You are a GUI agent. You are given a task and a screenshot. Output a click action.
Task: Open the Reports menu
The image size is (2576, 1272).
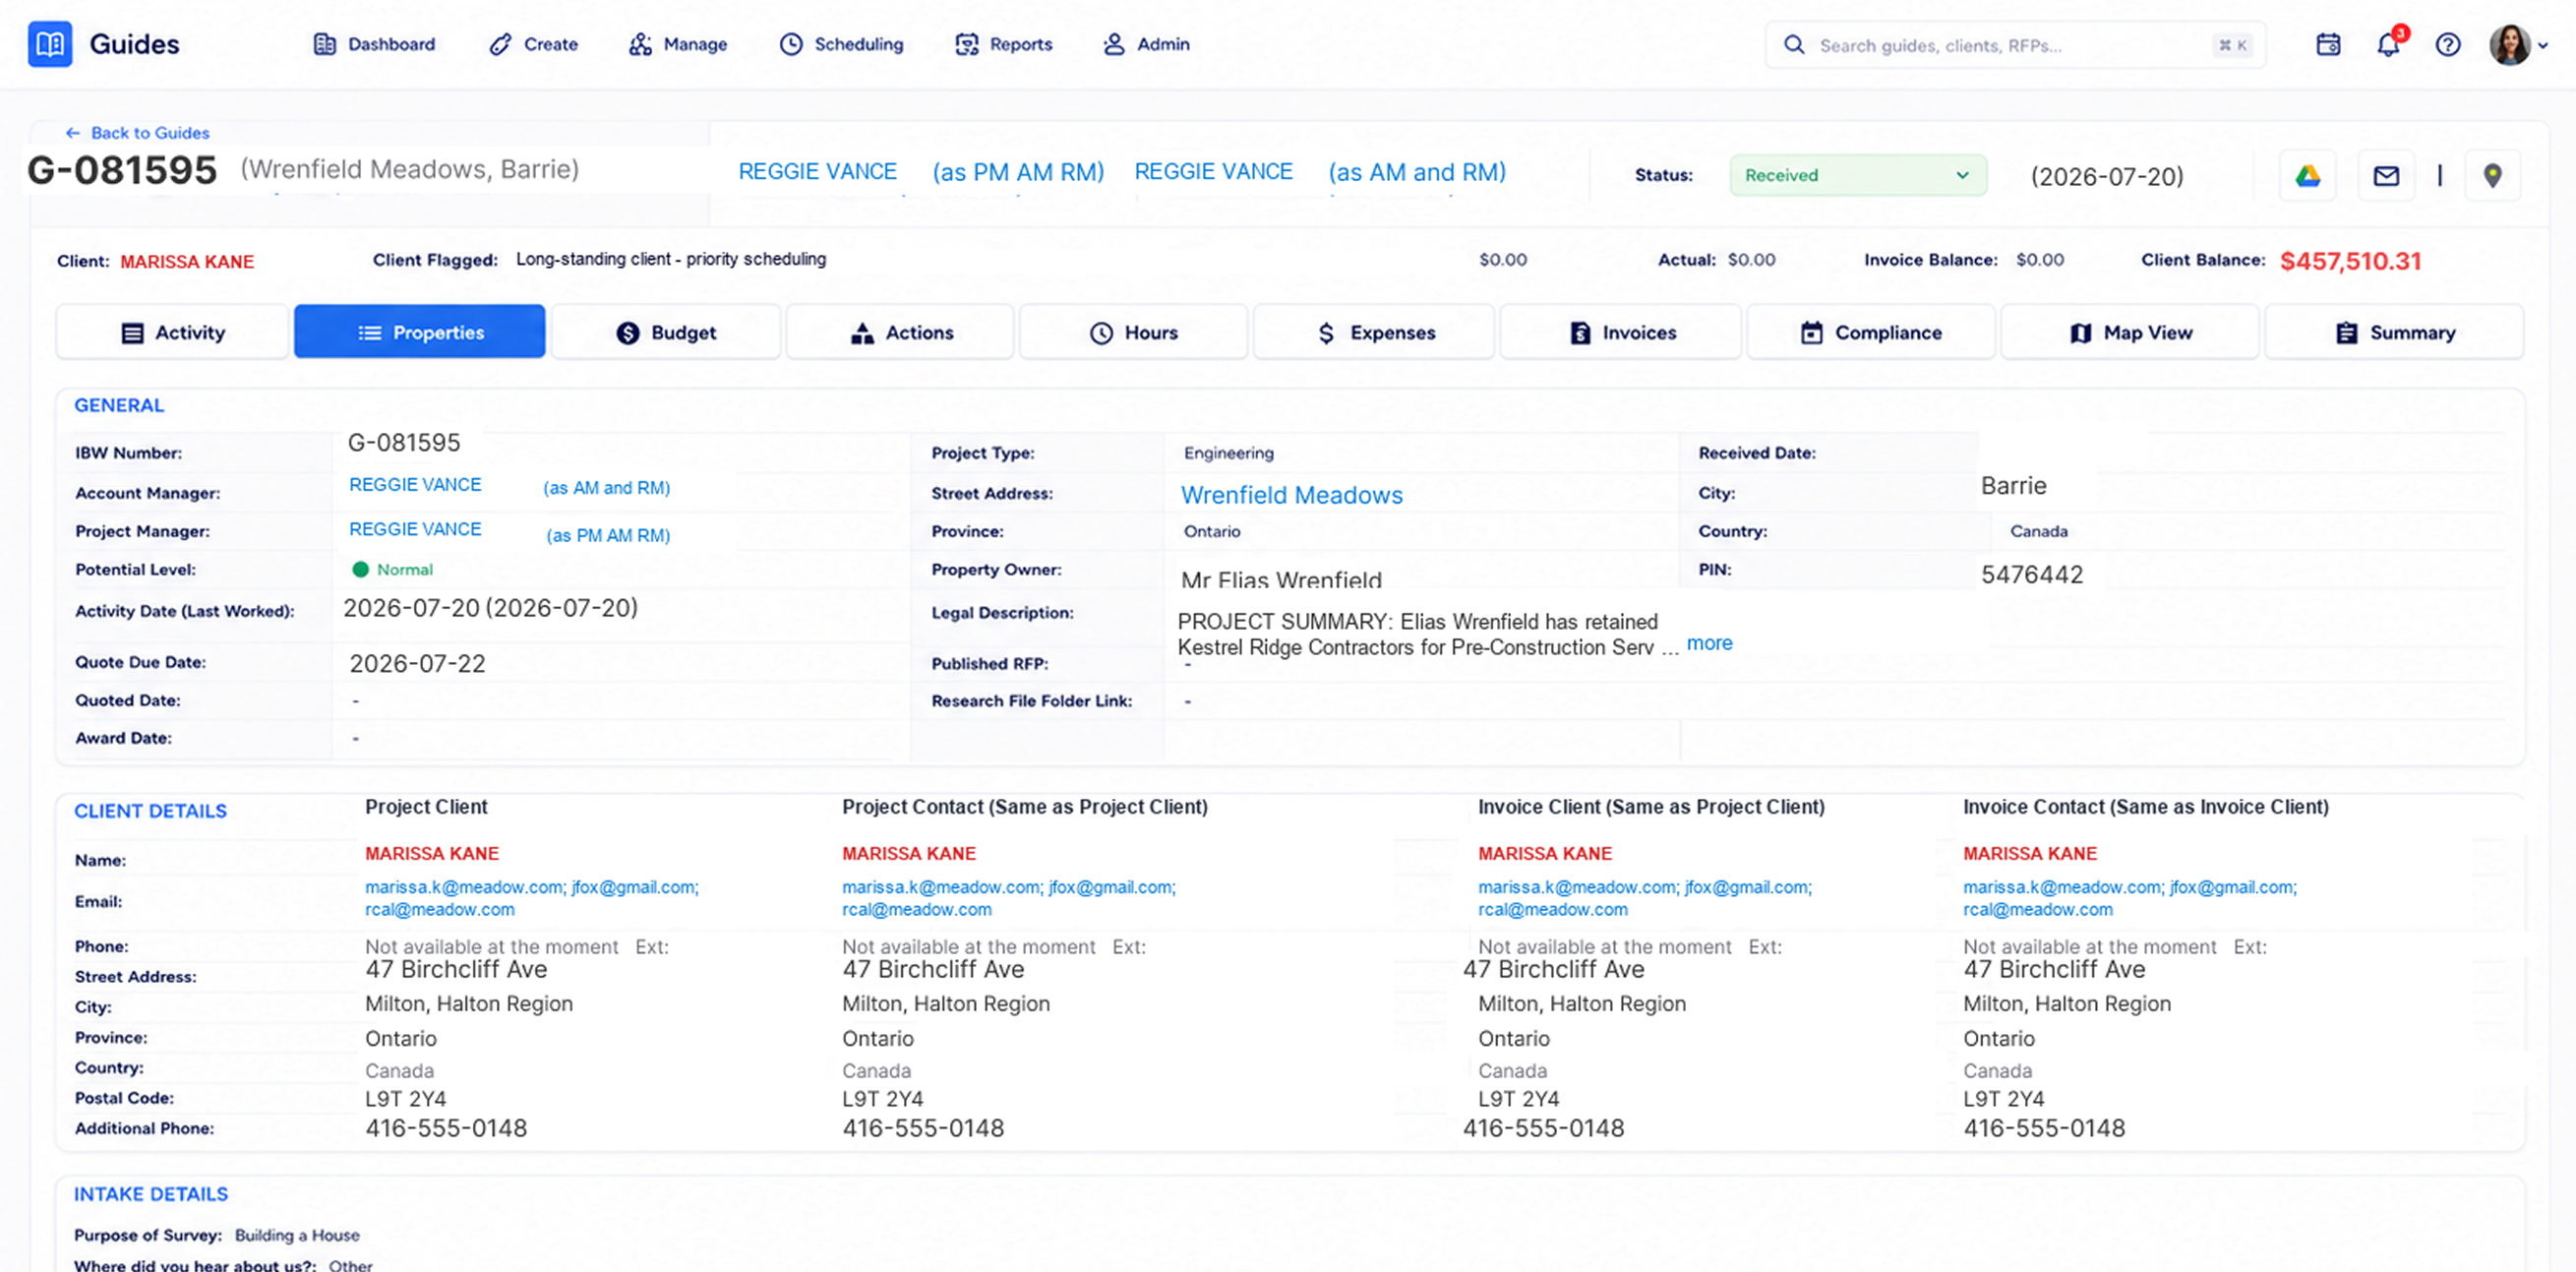[x=1004, y=44]
